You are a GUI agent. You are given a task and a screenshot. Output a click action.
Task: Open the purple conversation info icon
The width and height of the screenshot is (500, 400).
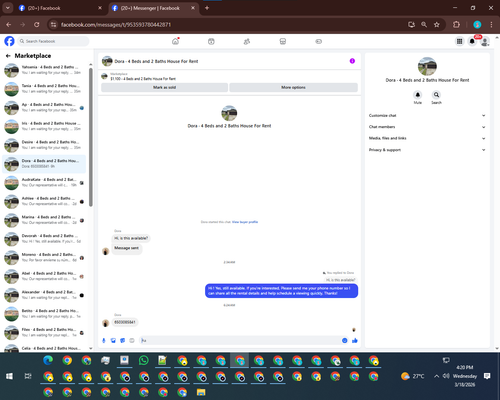click(352, 61)
